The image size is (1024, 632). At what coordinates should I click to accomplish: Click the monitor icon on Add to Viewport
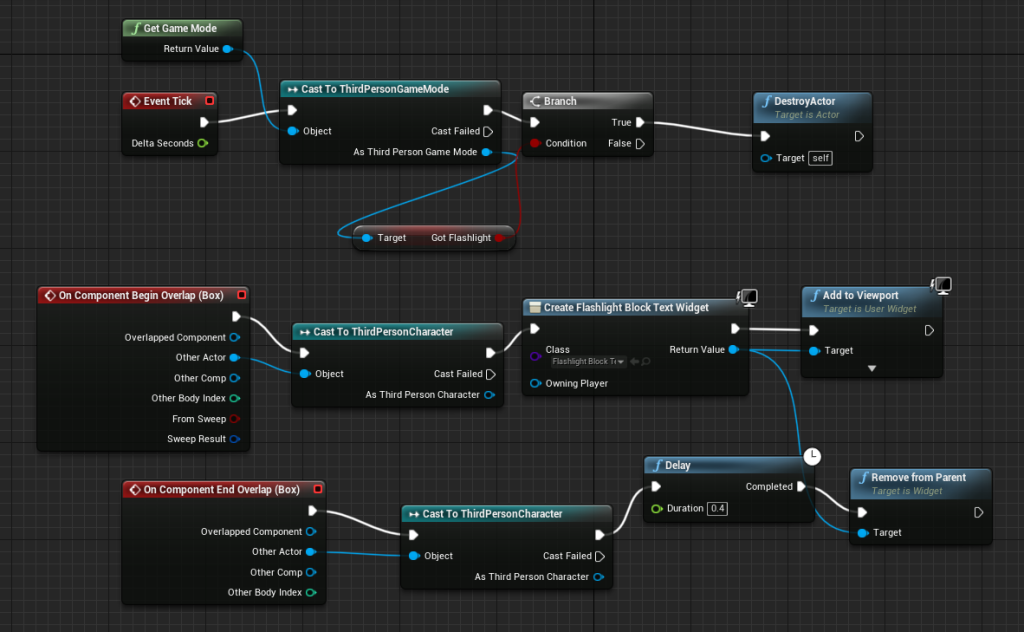939,287
